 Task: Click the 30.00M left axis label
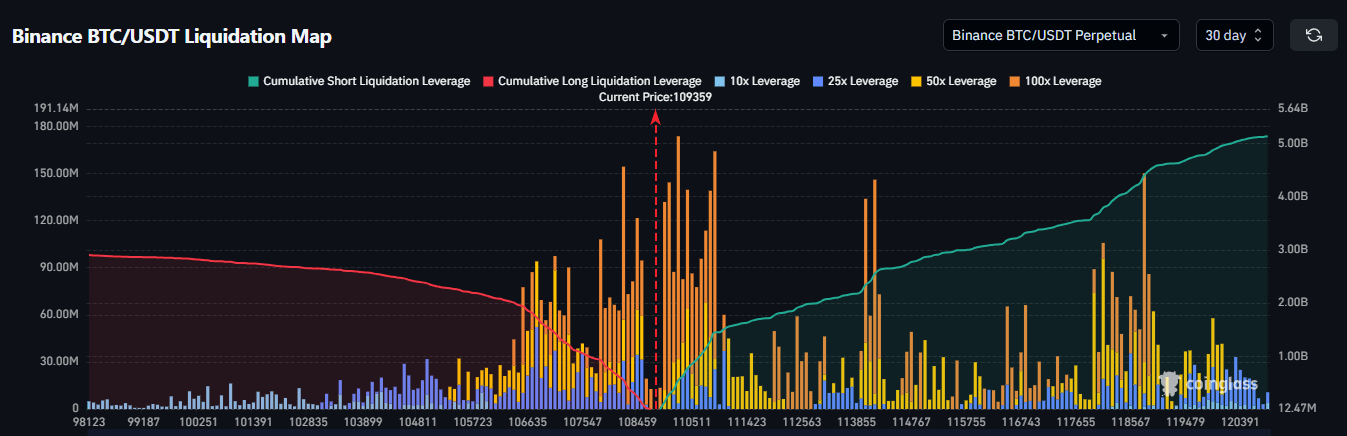pyautogui.click(x=60, y=361)
